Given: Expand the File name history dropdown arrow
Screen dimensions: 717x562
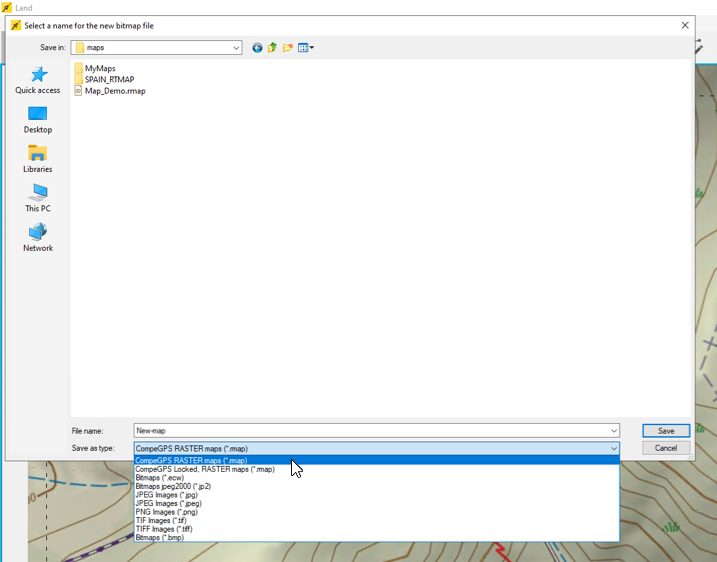Looking at the screenshot, I should pos(614,431).
